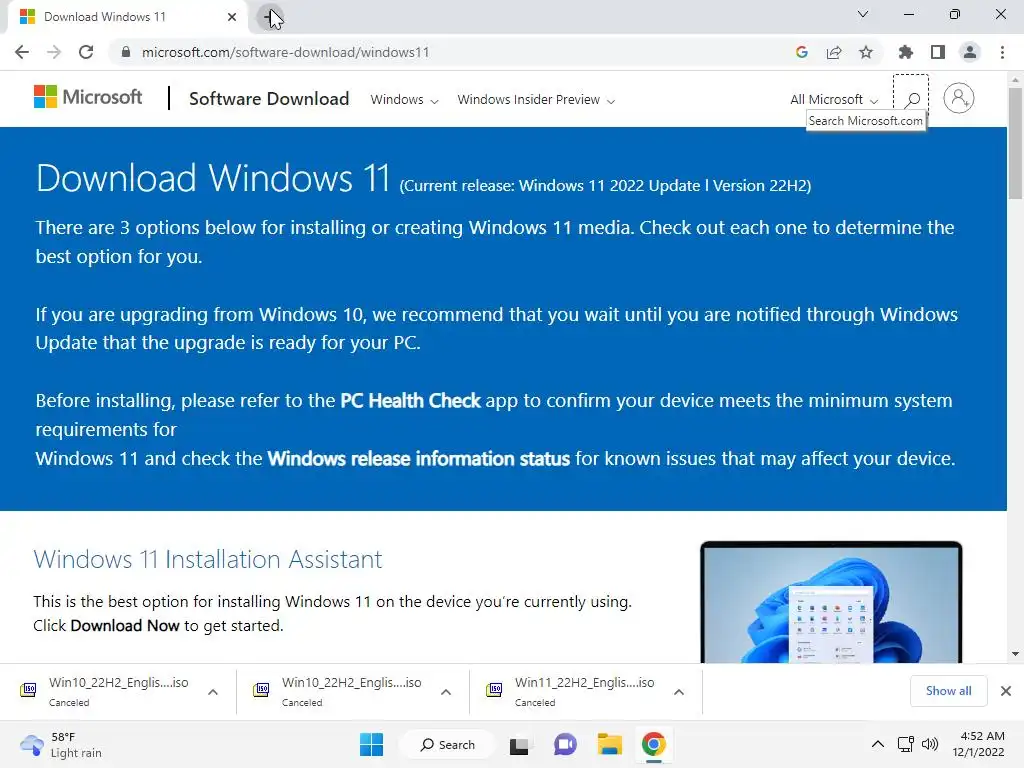Expand the Windows menu
Viewport: 1024px width, 768px height.
click(404, 100)
